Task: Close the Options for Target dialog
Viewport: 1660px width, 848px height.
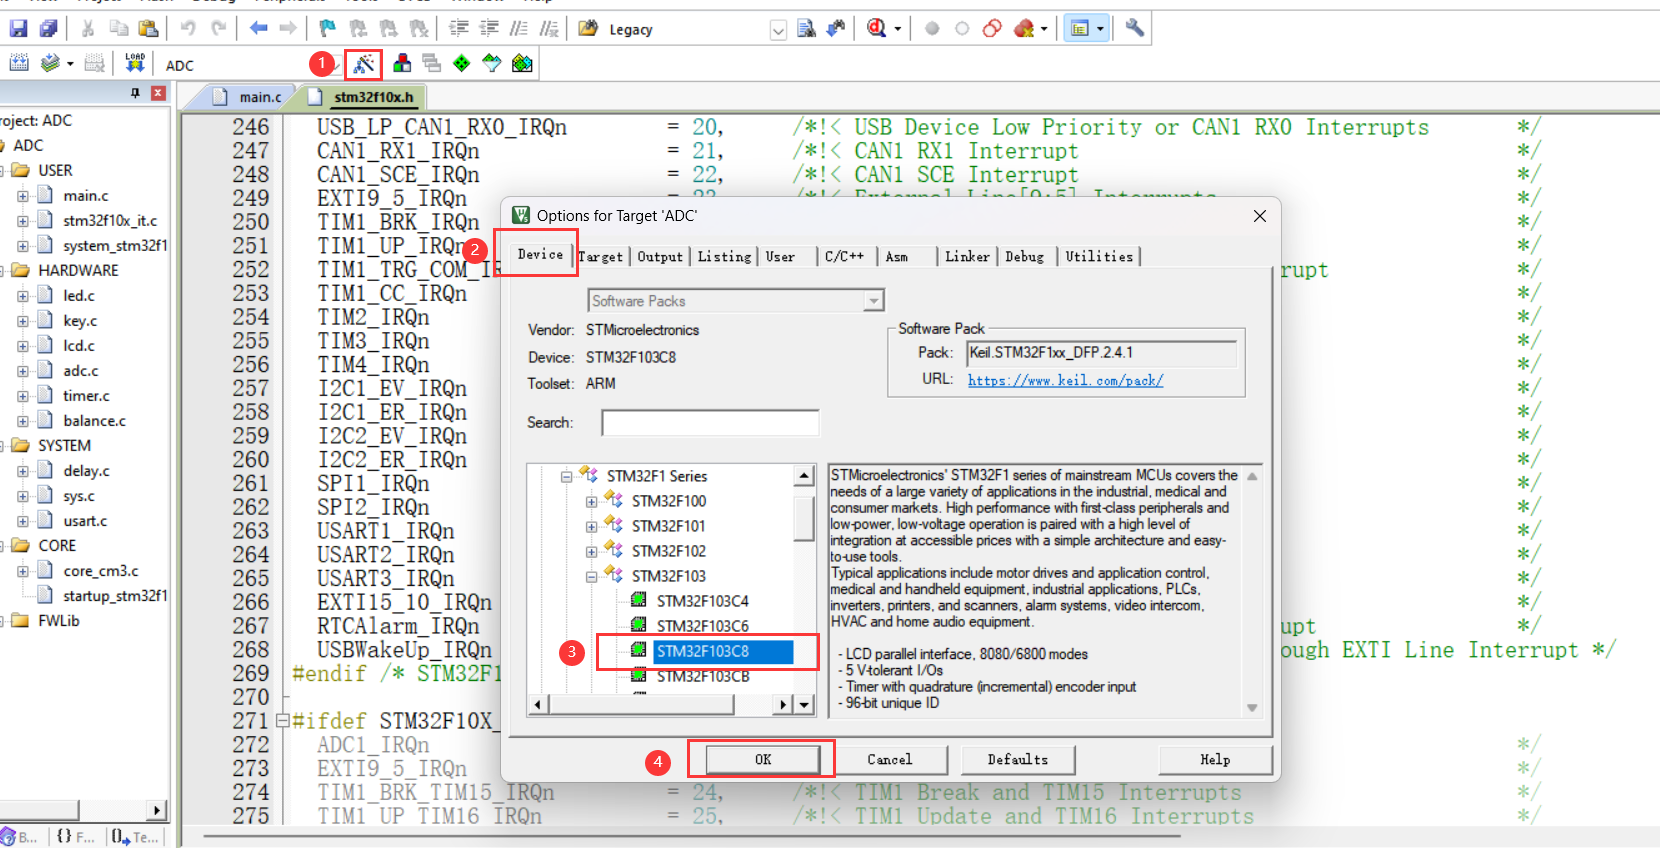Action: (1260, 216)
